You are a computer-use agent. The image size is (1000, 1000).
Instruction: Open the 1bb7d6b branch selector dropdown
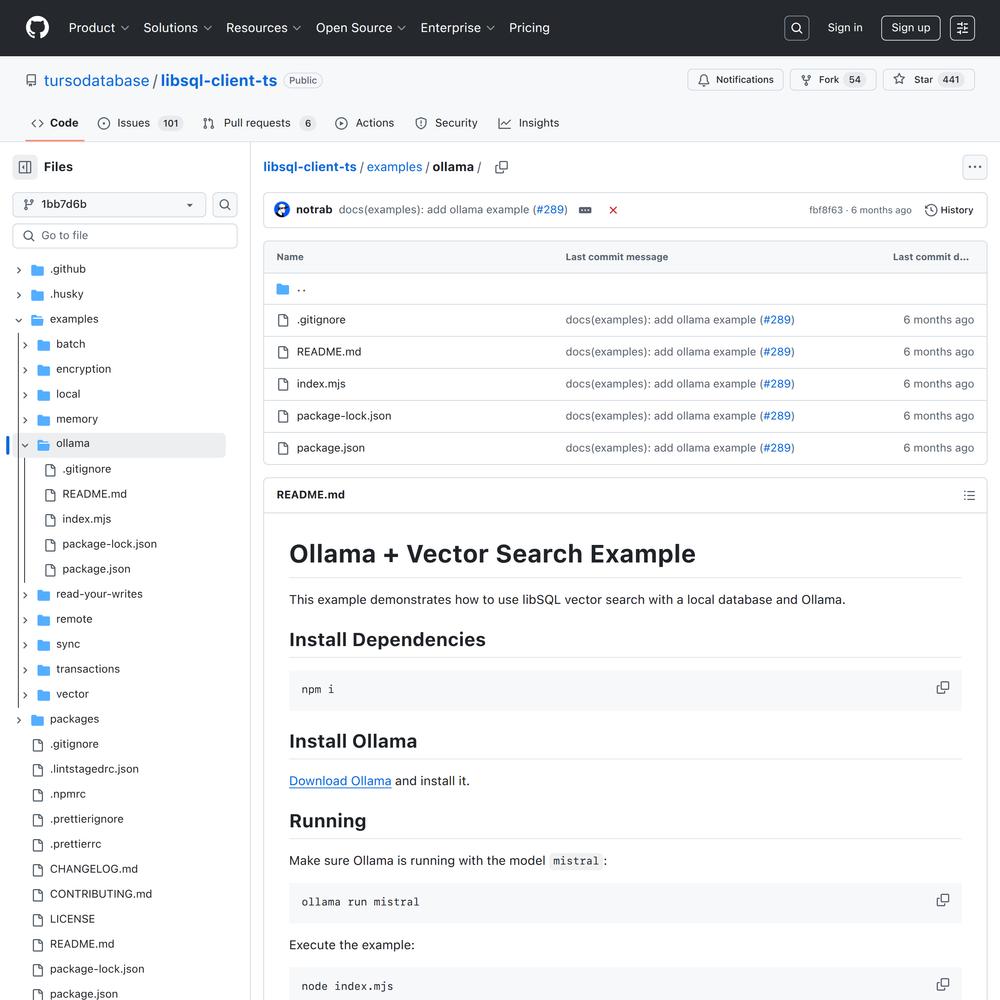coord(109,205)
